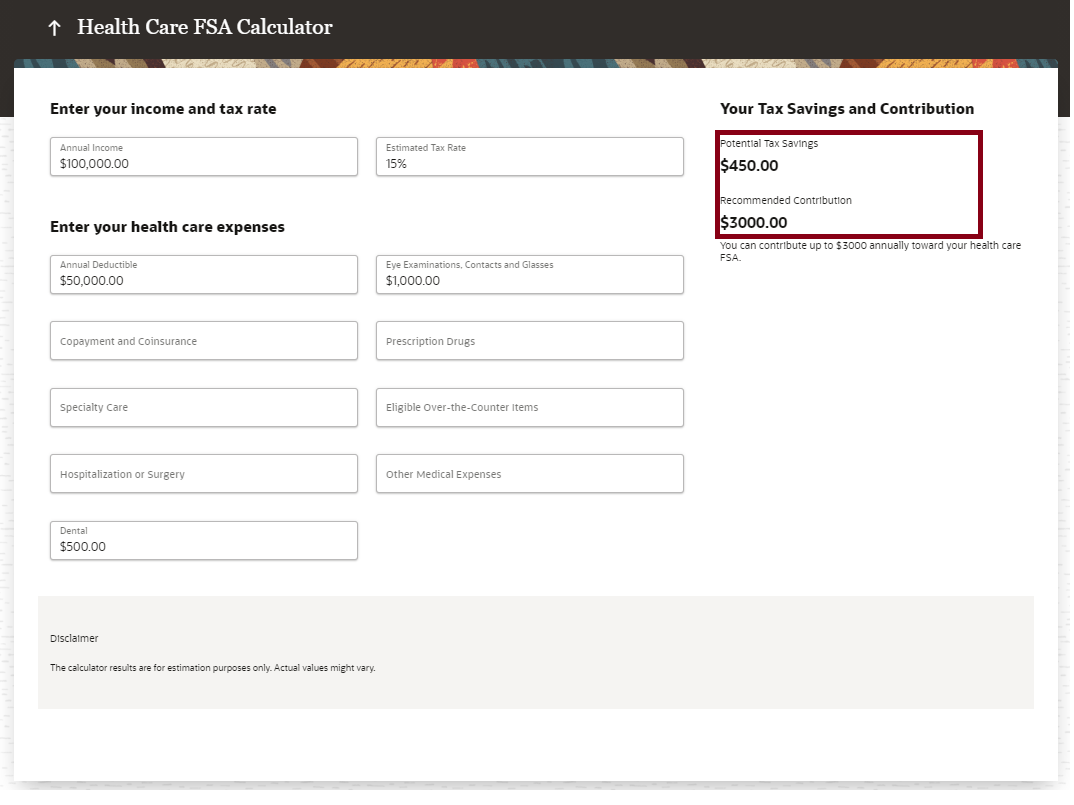Click the Copayment and Coinsurance input
The image size is (1074, 805).
203,341
